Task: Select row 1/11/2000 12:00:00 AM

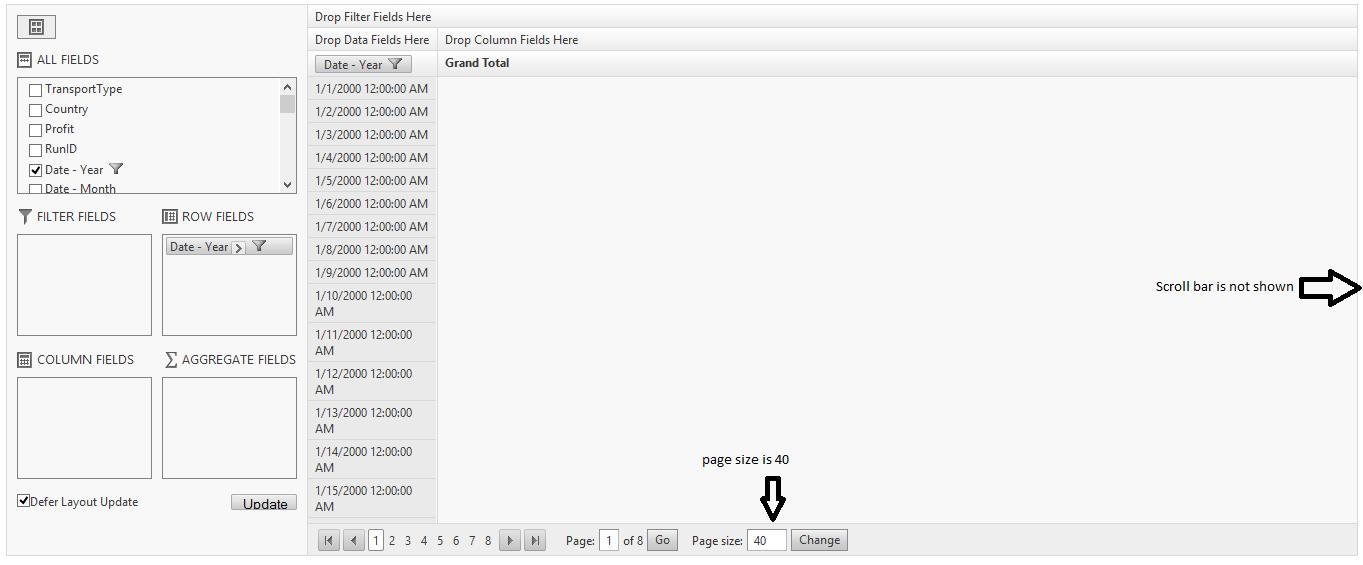Action: point(372,342)
